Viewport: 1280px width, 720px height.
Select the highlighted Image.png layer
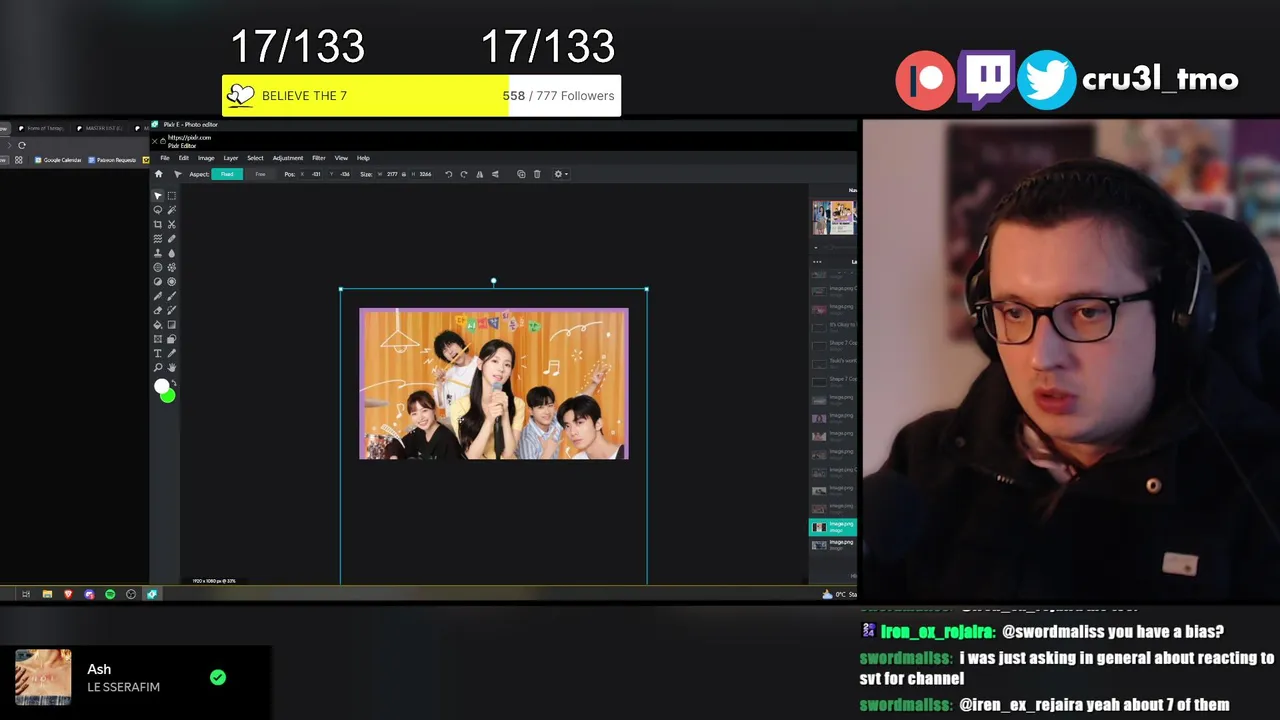pyautogui.click(x=832, y=527)
